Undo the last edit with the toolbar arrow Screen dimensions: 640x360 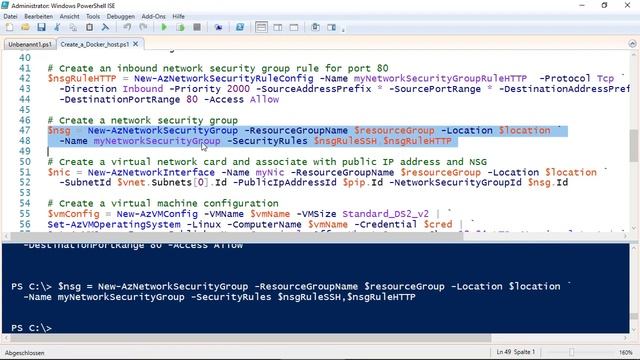point(127,27)
